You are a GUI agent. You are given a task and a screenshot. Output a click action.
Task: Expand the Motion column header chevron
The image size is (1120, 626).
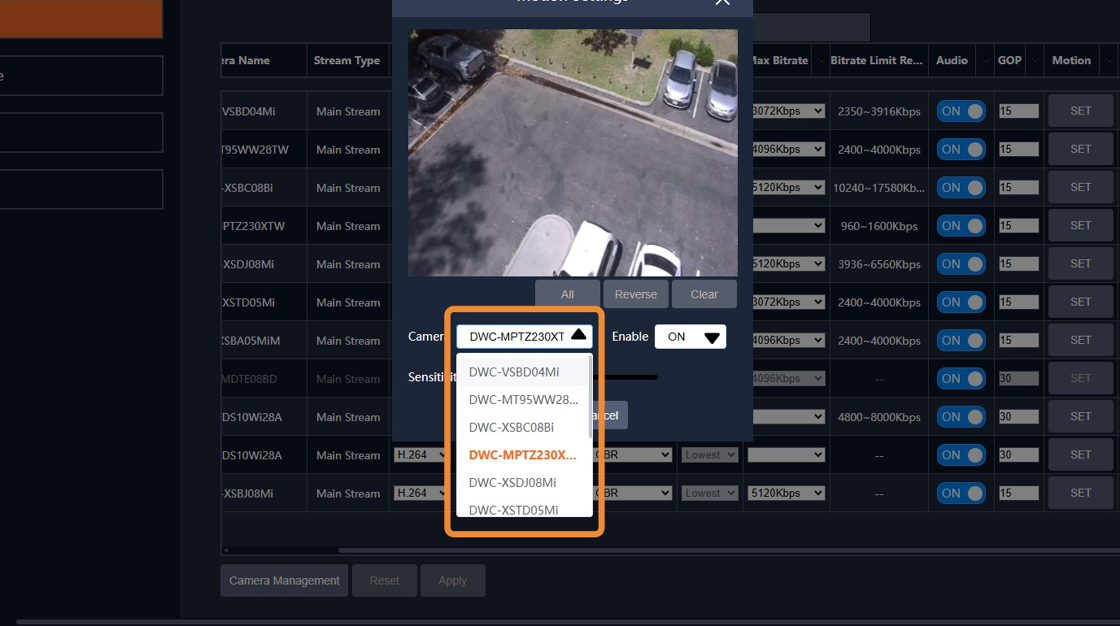[x=1109, y=61]
